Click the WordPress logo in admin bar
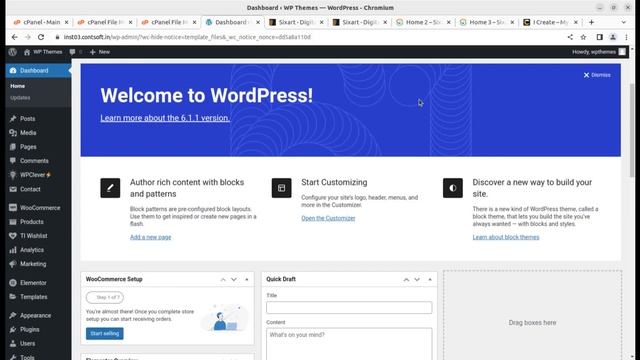Image resolution: width=640 pixels, height=360 pixels. [x=13, y=52]
